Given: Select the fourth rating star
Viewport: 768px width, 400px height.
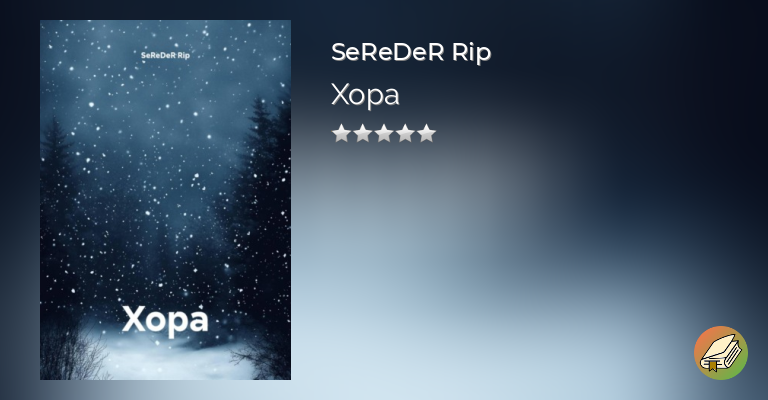Looking at the screenshot, I should 405,133.
